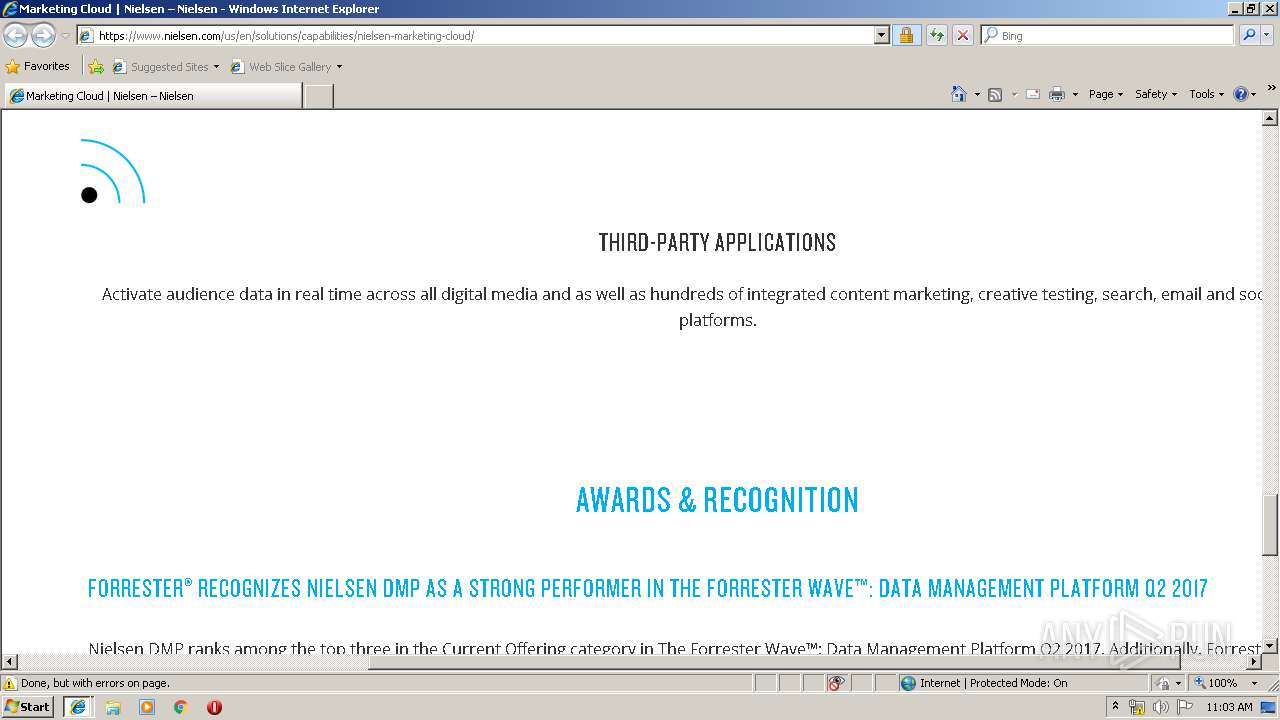Screen dimensions: 1280x720
Task: Select the Marketing Cloud | Nielsen tab
Action: pos(153,96)
